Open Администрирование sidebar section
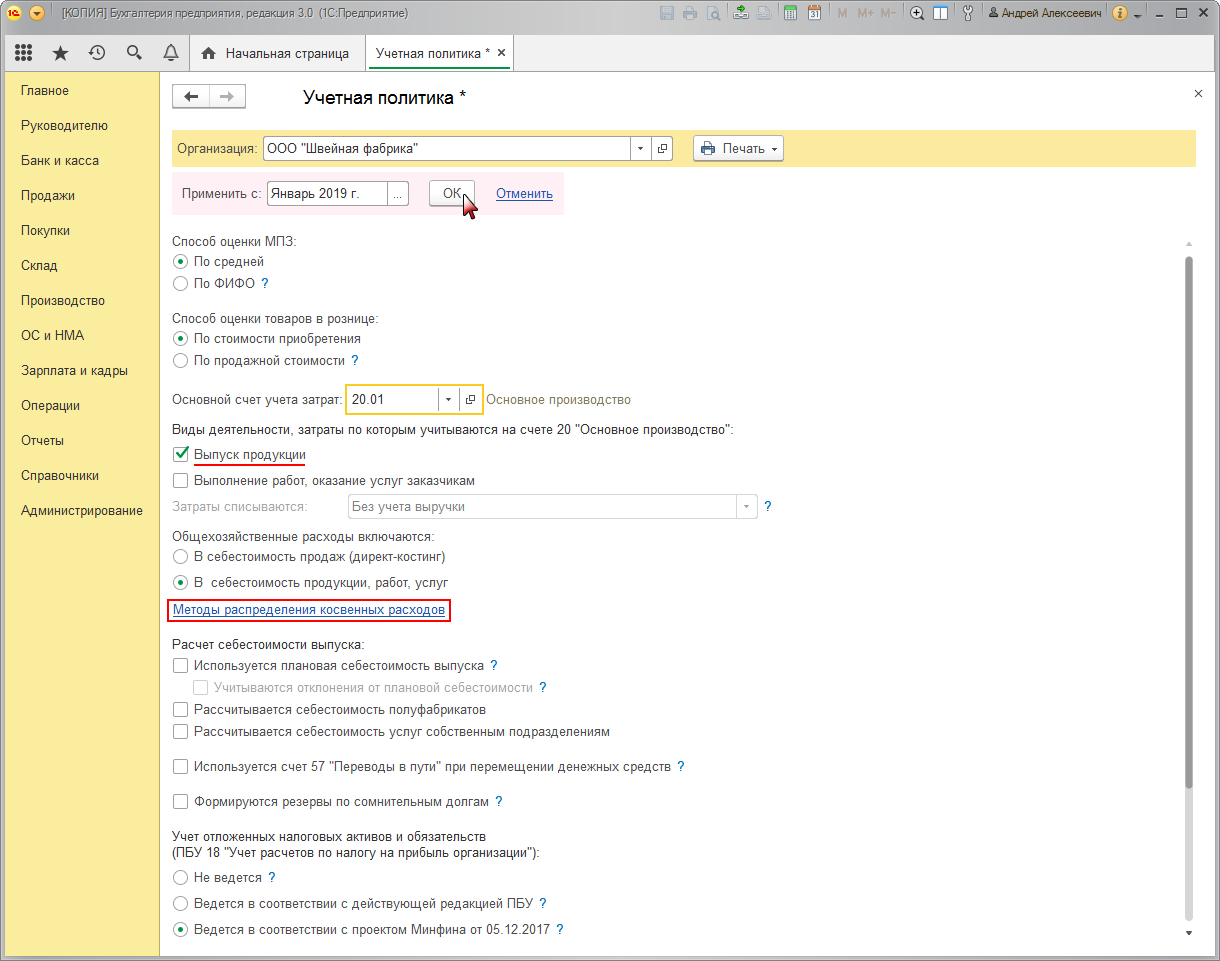Viewport: 1220px width, 961px height. (x=82, y=511)
